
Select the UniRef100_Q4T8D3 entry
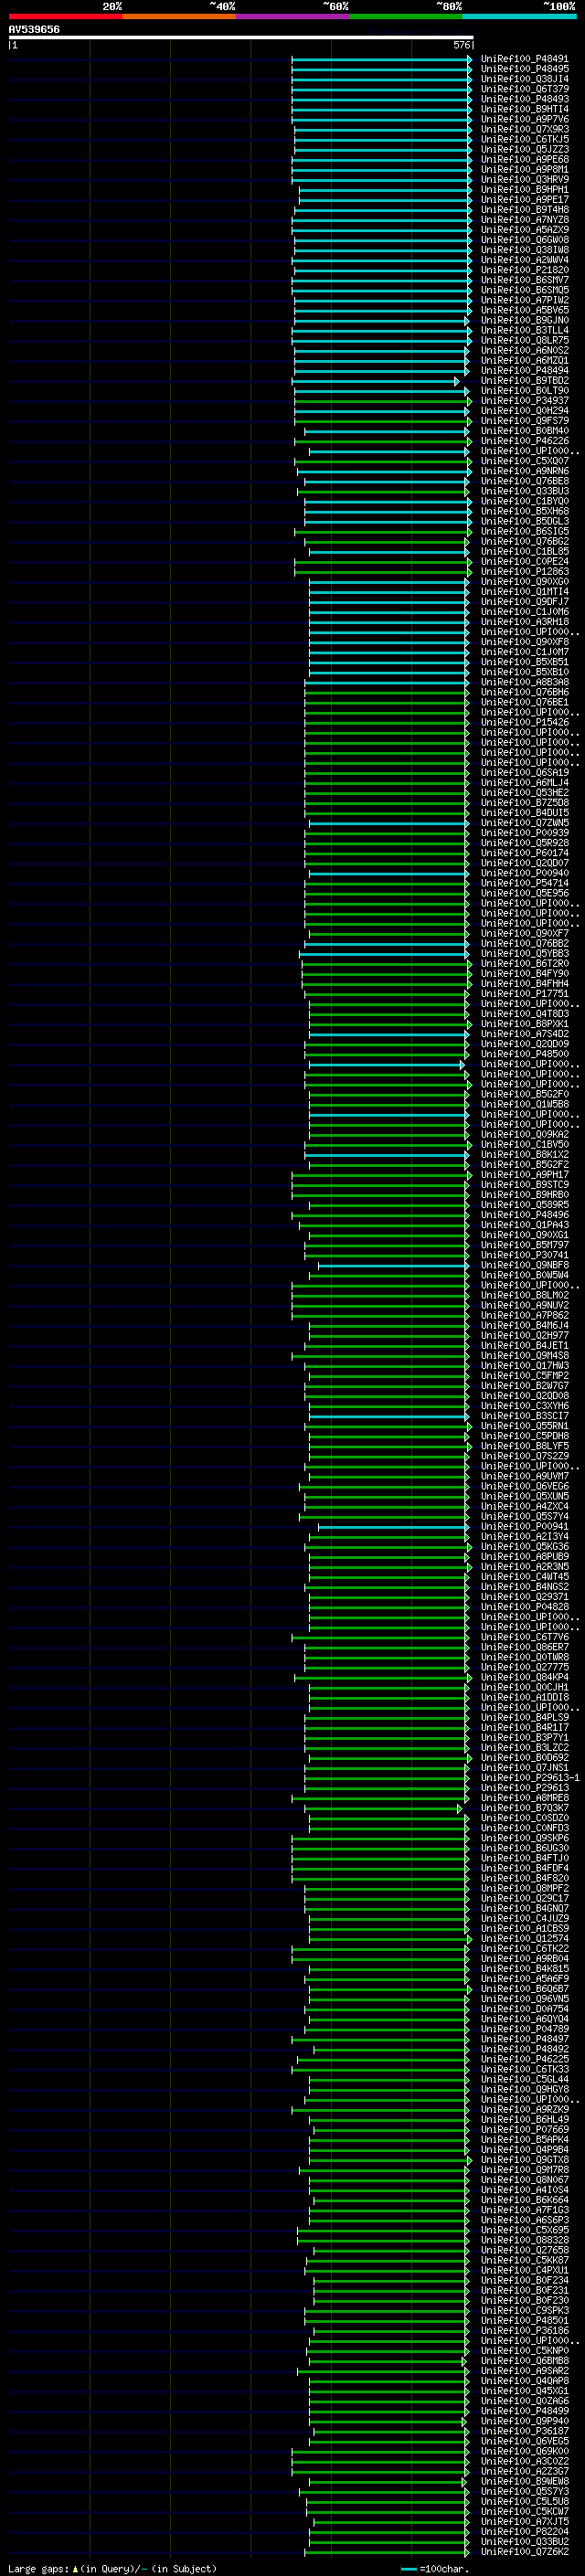tap(525, 1014)
